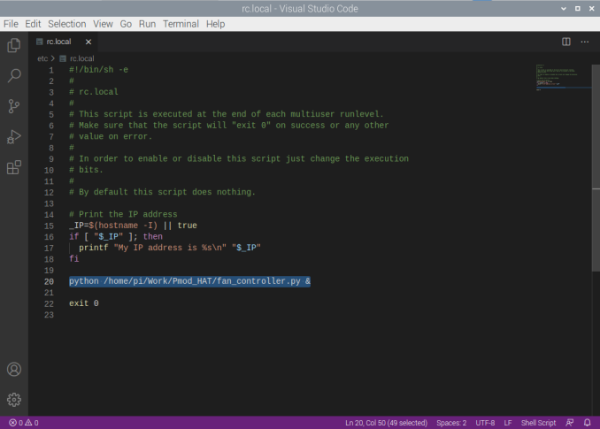Click the rc.local breadcrumb item
The width and height of the screenshot is (600, 429).
click(x=82, y=59)
